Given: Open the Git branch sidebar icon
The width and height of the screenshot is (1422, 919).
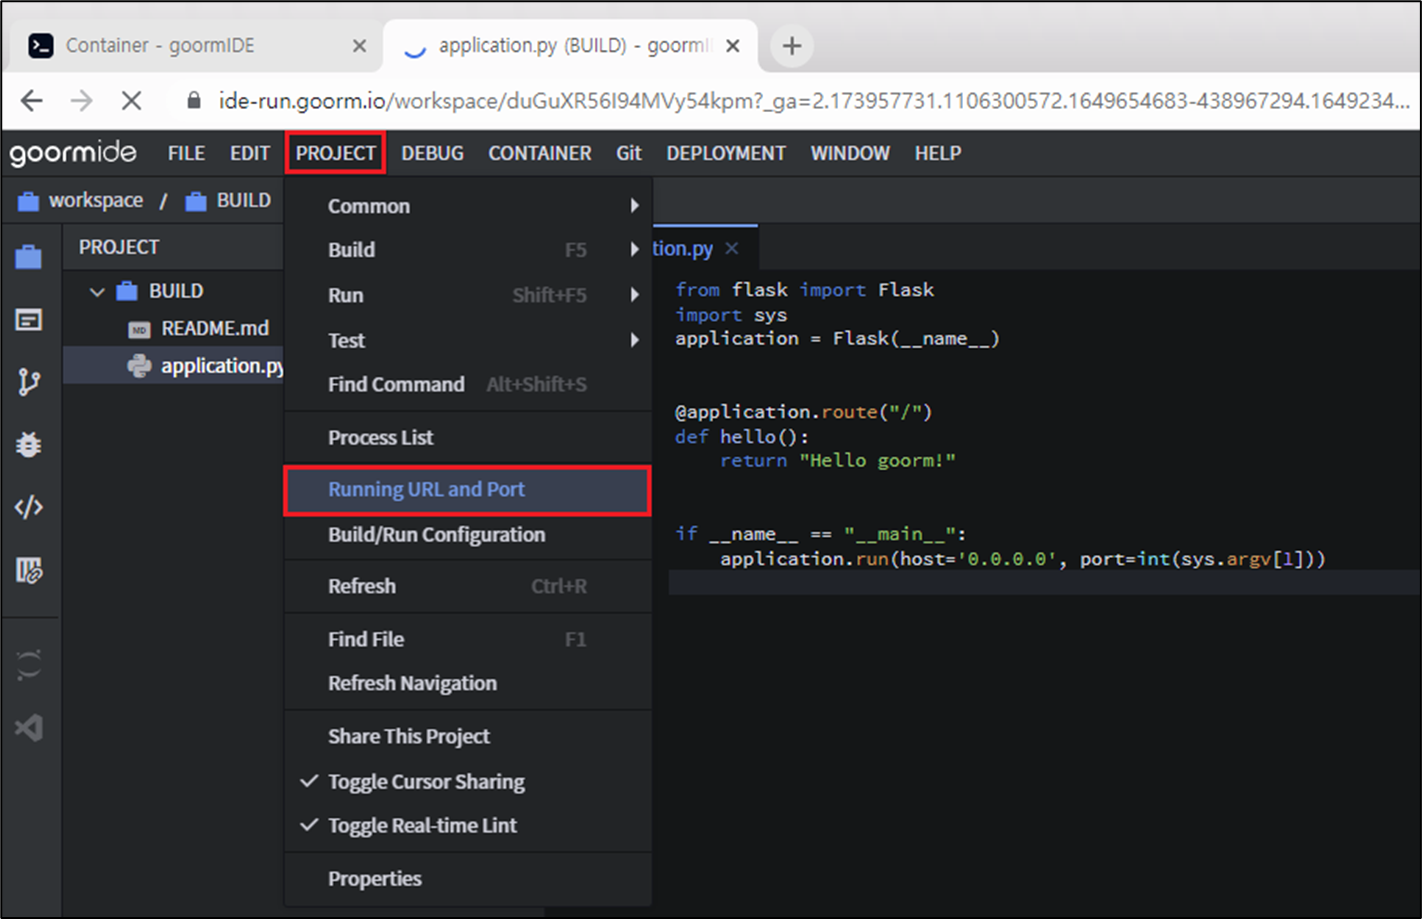Looking at the screenshot, I should 29,382.
